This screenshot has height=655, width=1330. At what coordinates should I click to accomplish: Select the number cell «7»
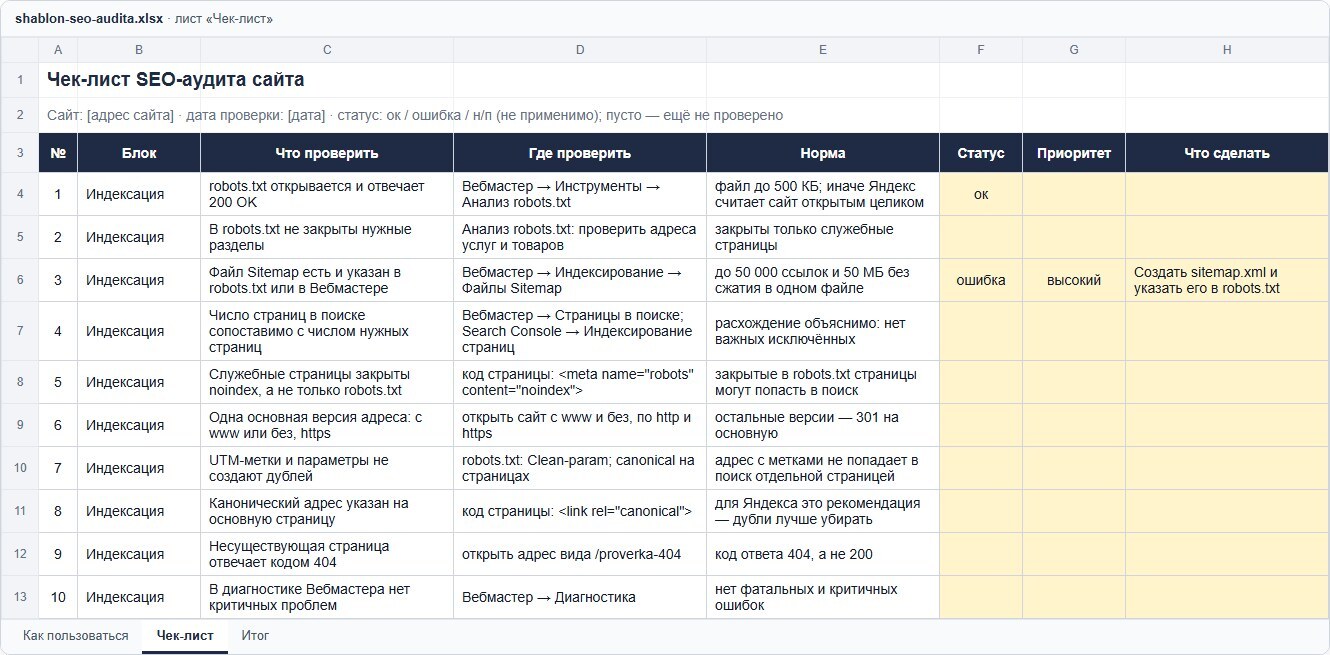pyautogui.click(x=58, y=468)
